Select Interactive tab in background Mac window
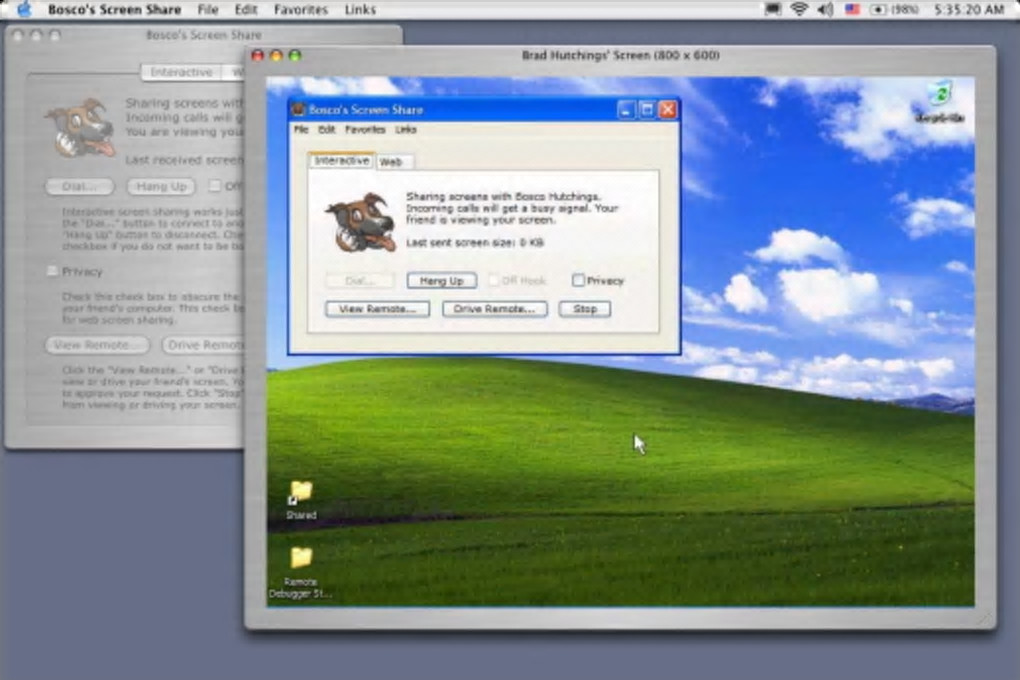Image resolution: width=1020 pixels, height=680 pixels. 181,72
